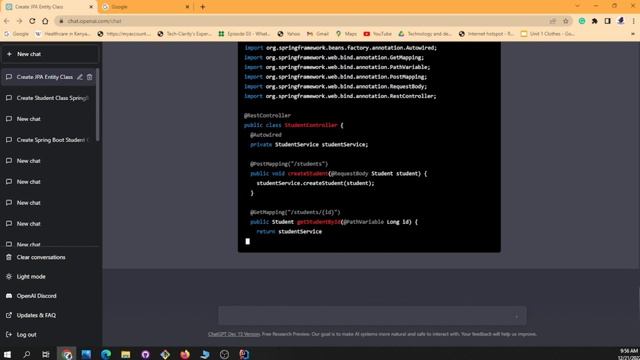Open the Chrome profile avatar

click(621, 21)
